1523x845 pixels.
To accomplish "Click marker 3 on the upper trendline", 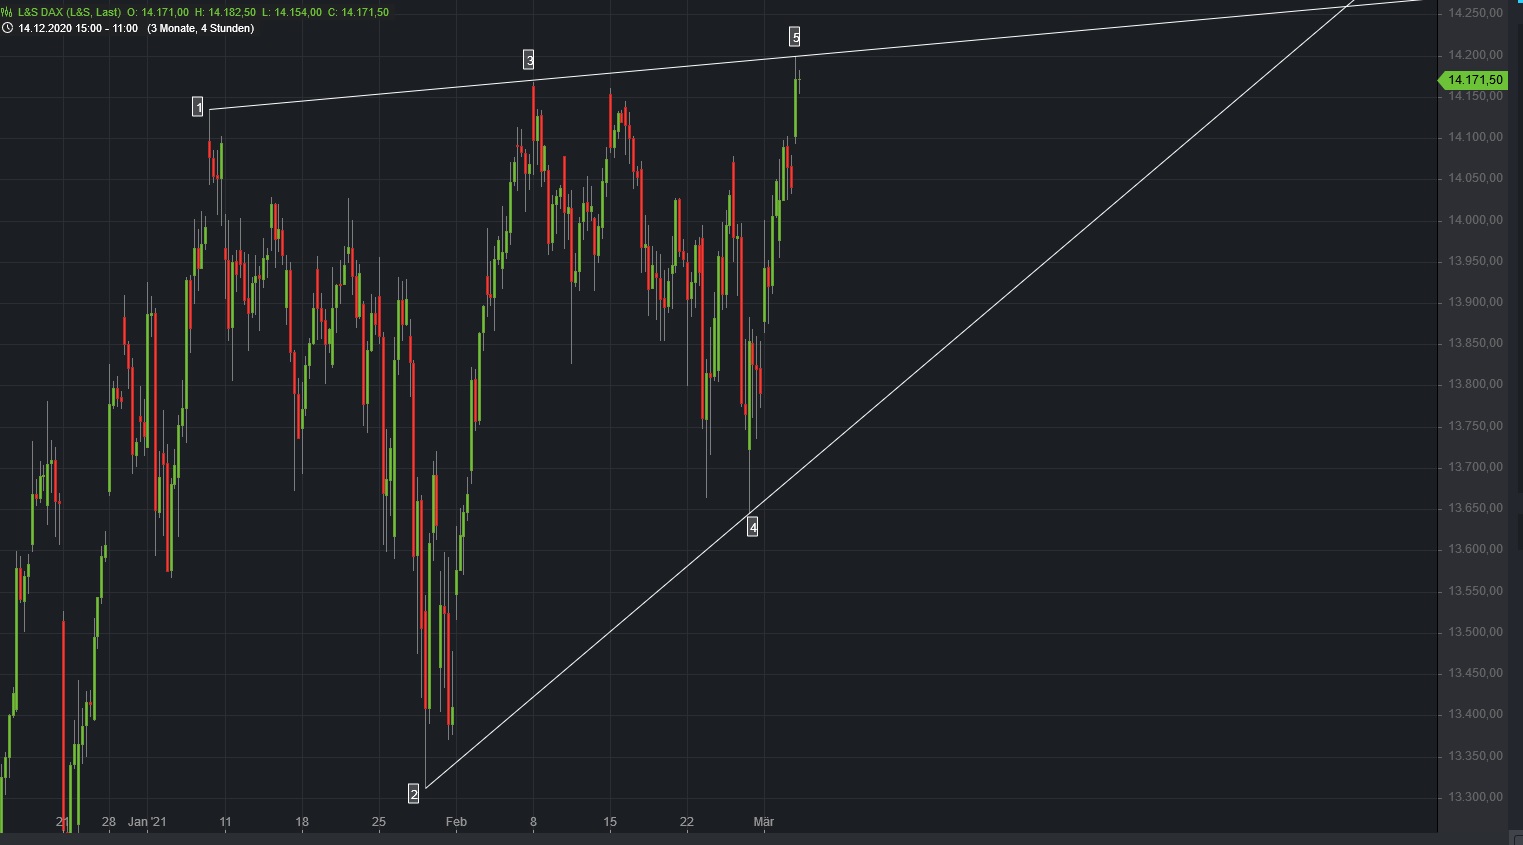I will click(x=529, y=59).
